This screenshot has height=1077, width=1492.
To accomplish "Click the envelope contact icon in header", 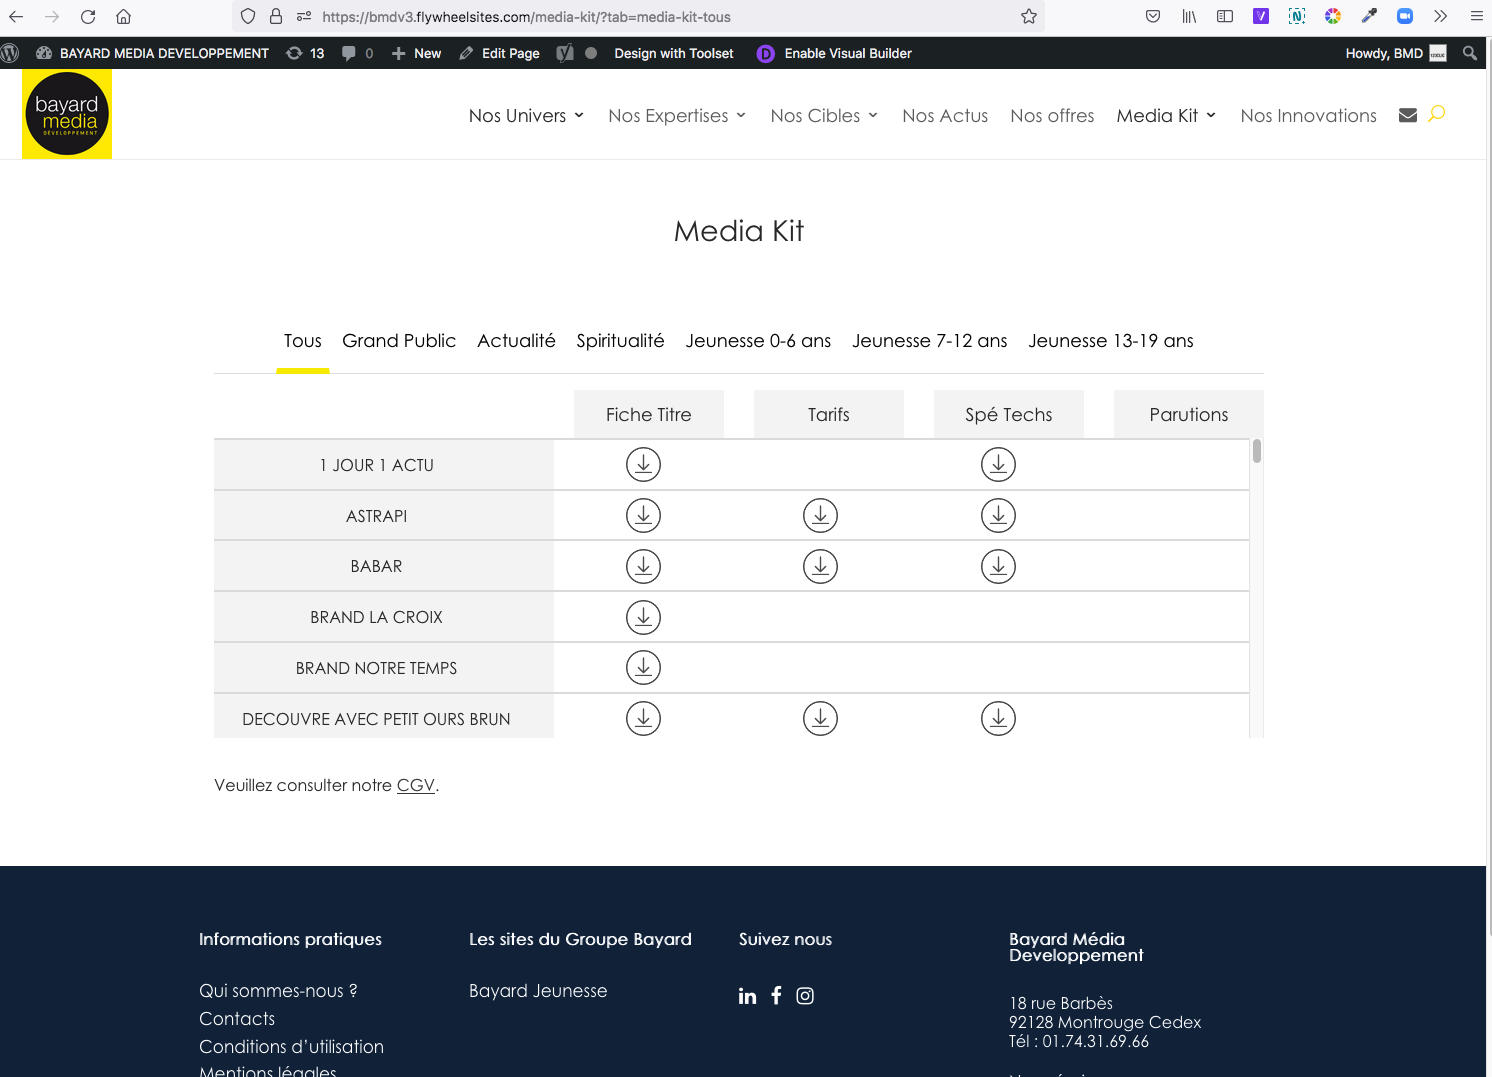I will click(x=1408, y=115).
